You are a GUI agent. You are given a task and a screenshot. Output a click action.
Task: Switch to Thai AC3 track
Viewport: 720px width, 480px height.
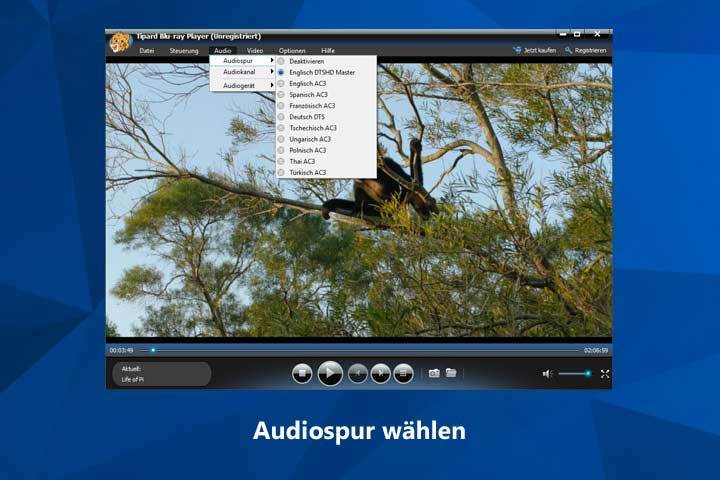click(x=326, y=161)
